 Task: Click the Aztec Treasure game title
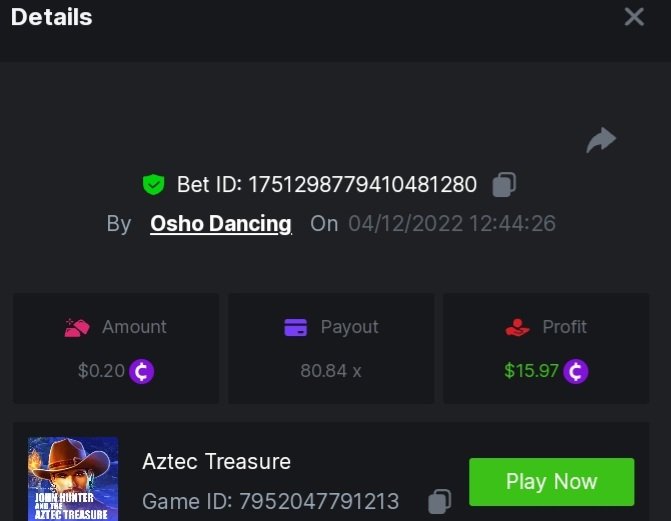pyautogui.click(x=216, y=461)
